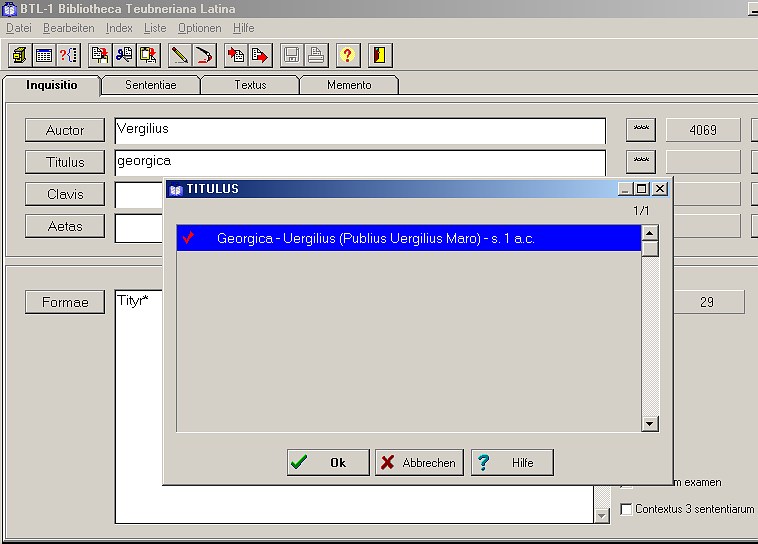
Task: Click the asterisk button beside Auctor field
Action: point(641,130)
